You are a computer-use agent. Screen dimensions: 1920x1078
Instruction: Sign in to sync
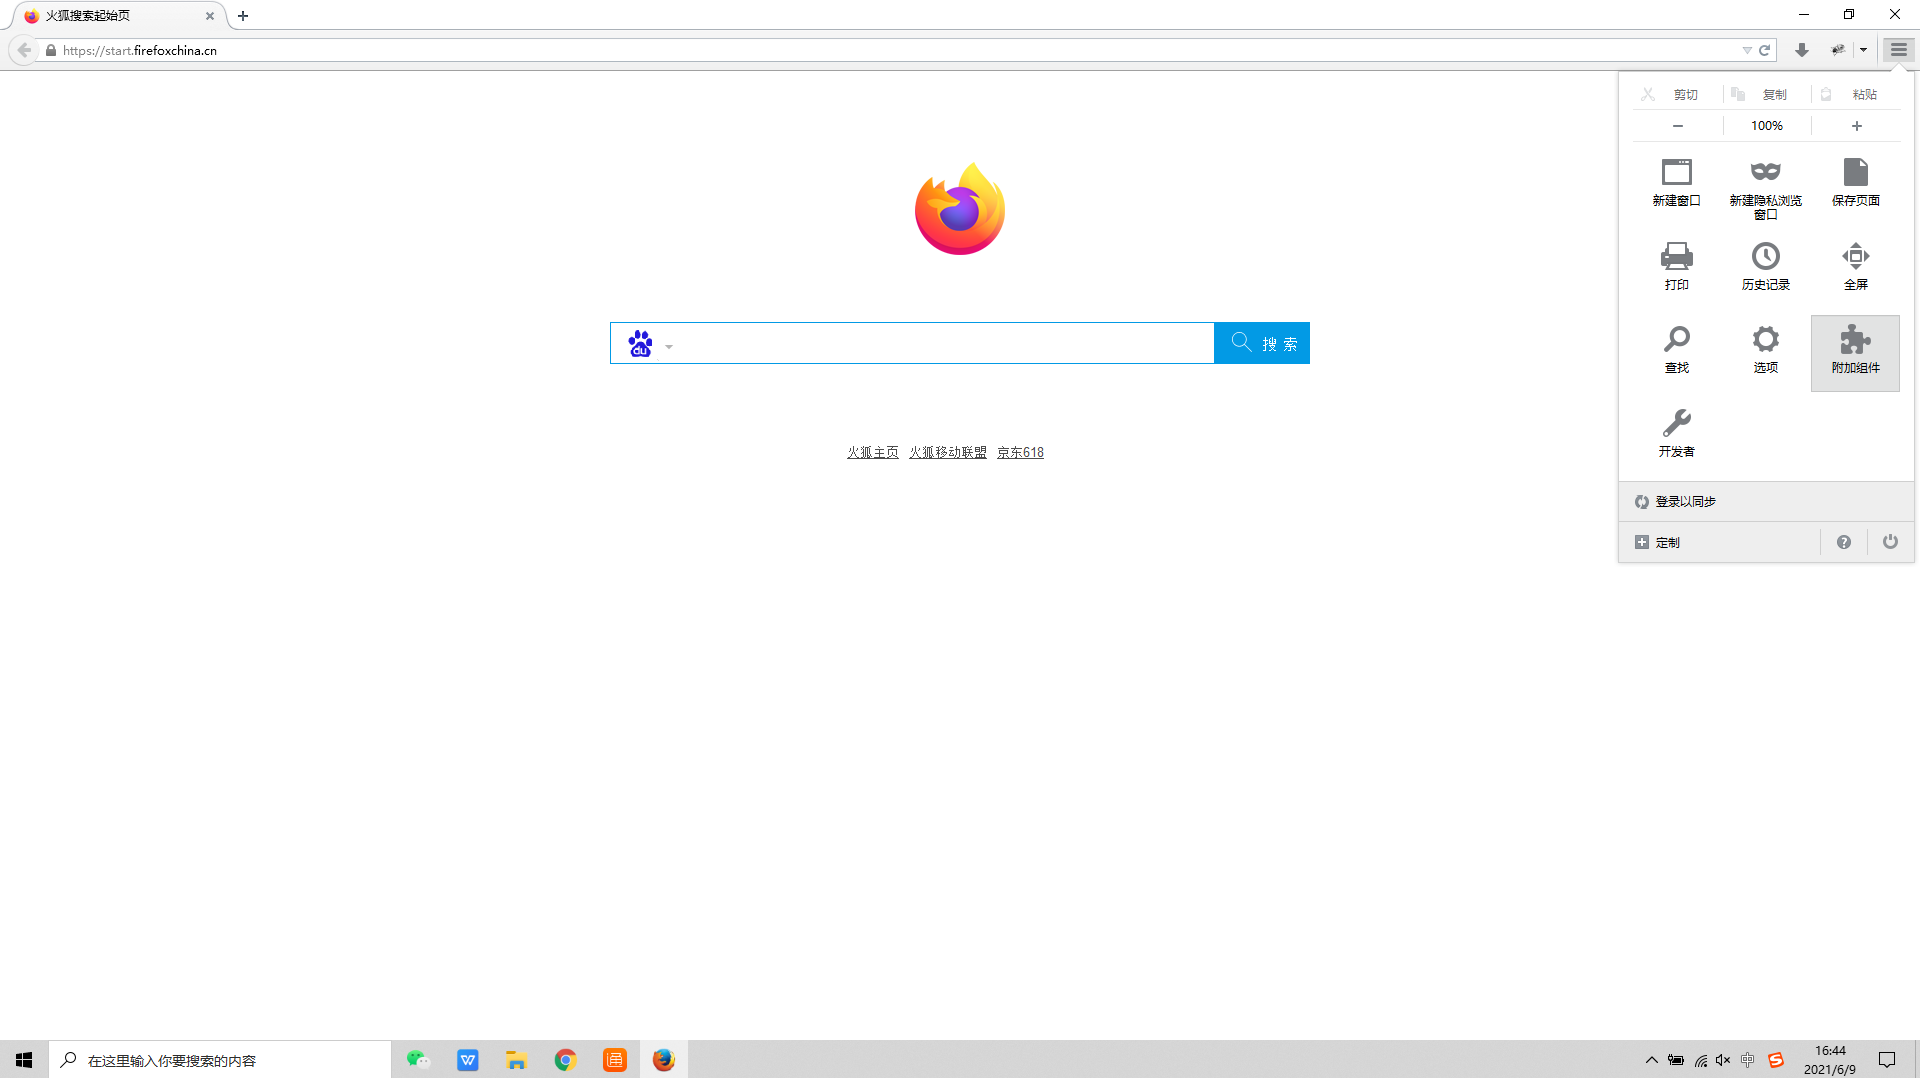click(1766, 502)
